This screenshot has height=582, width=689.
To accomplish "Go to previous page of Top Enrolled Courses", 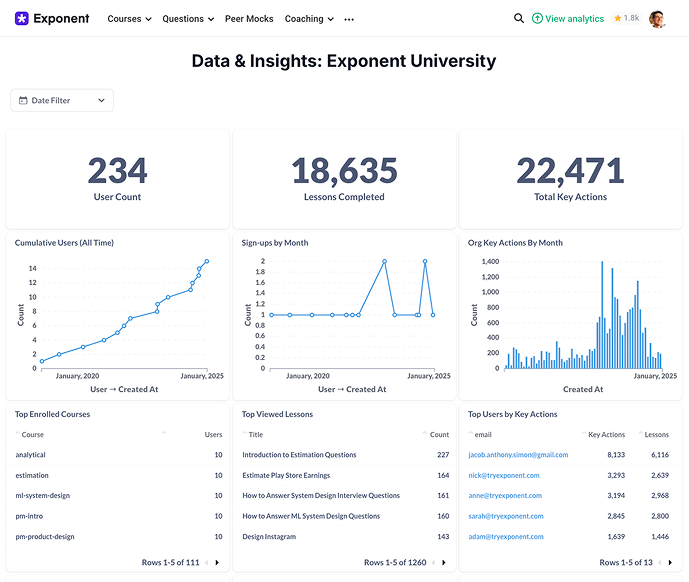I will point(207,563).
